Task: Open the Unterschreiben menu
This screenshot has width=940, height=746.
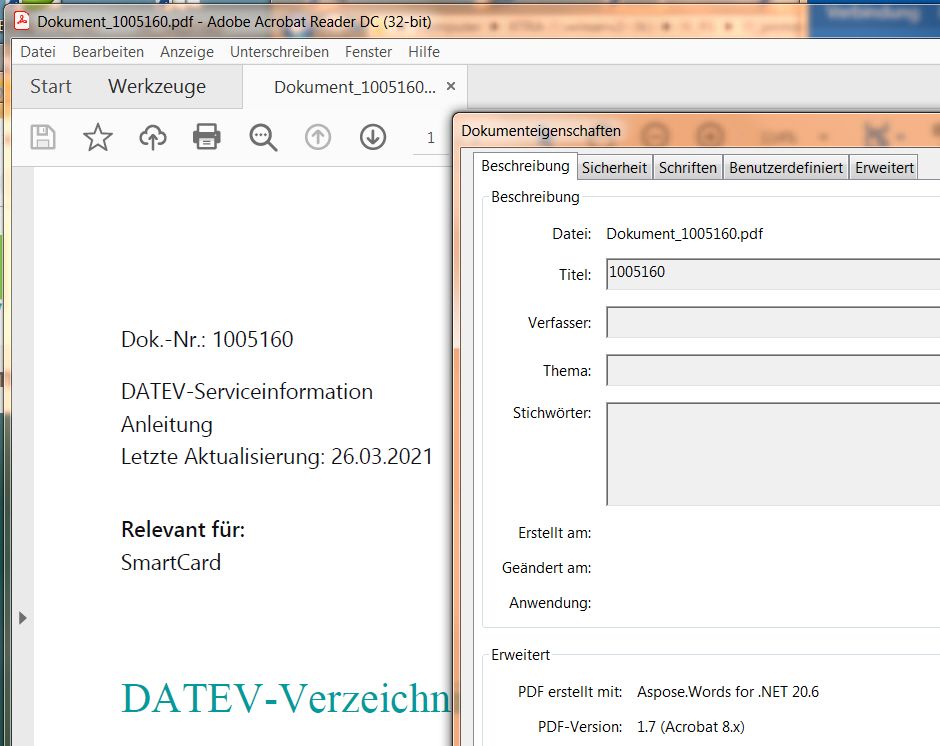Action: pyautogui.click(x=279, y=52)
